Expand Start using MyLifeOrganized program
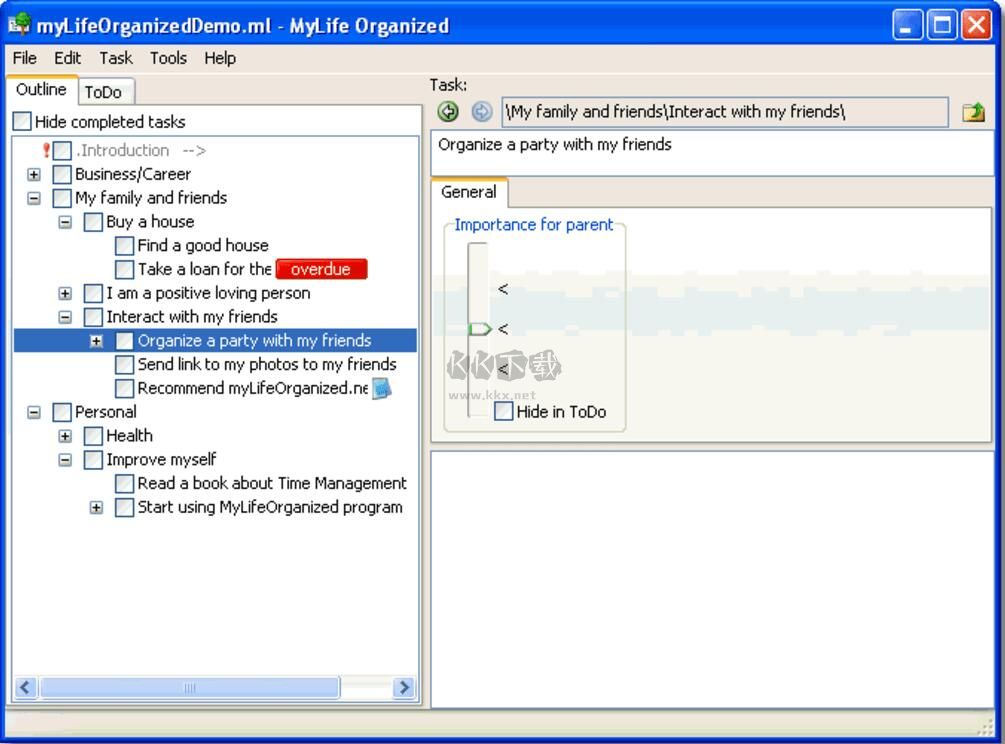The width and height of the screenshot is (1005, 744). tap(96, 507)
